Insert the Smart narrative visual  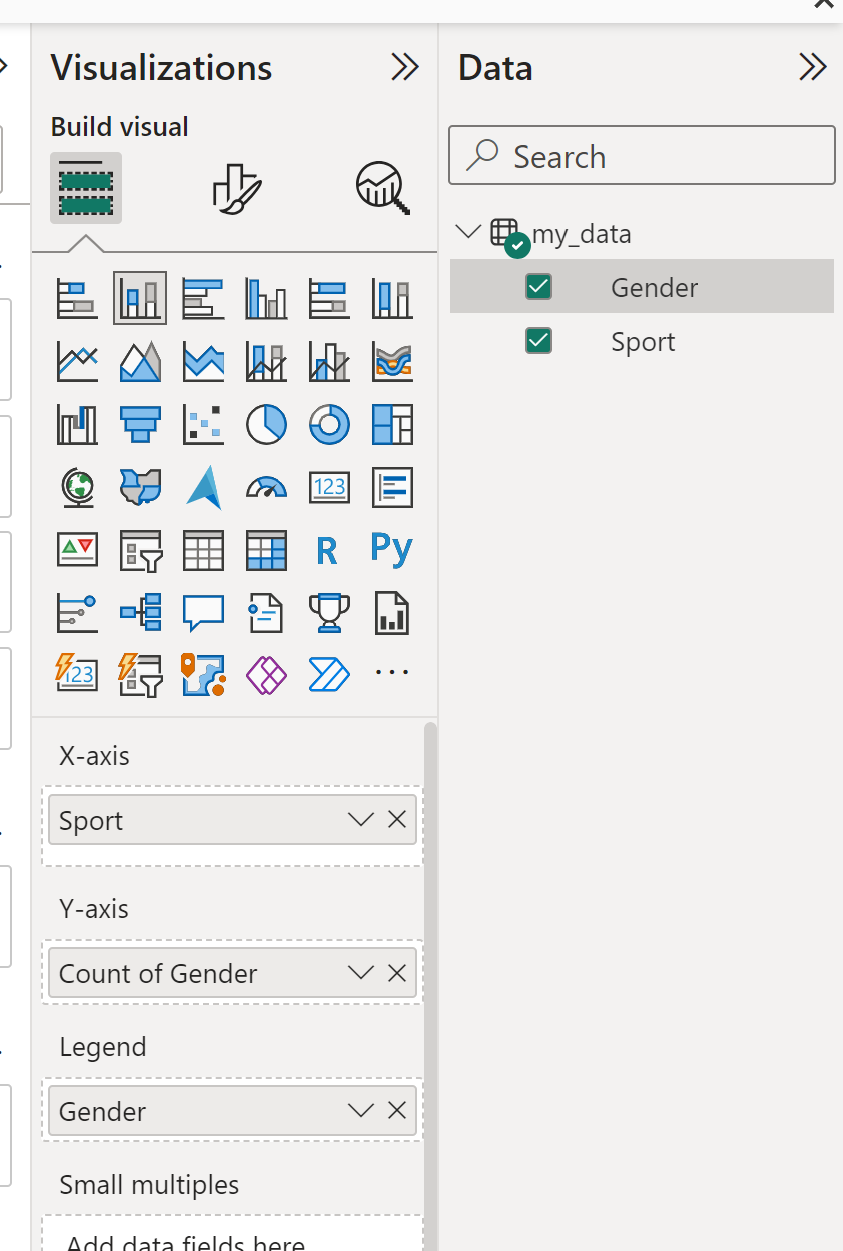266,612
